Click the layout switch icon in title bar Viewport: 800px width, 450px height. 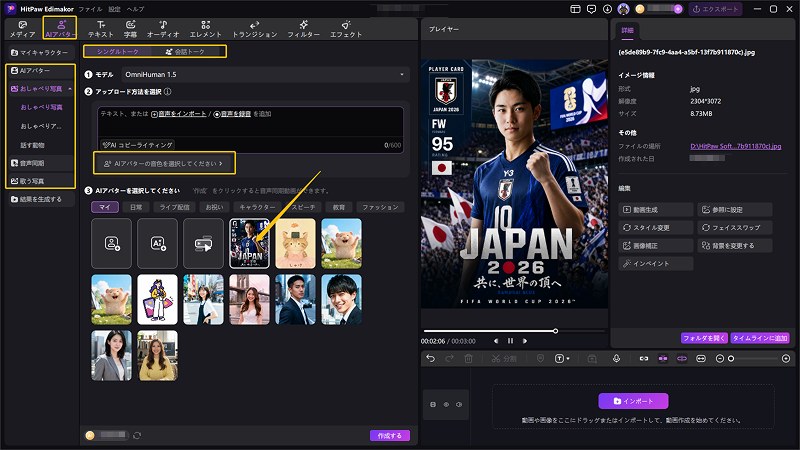576,9
